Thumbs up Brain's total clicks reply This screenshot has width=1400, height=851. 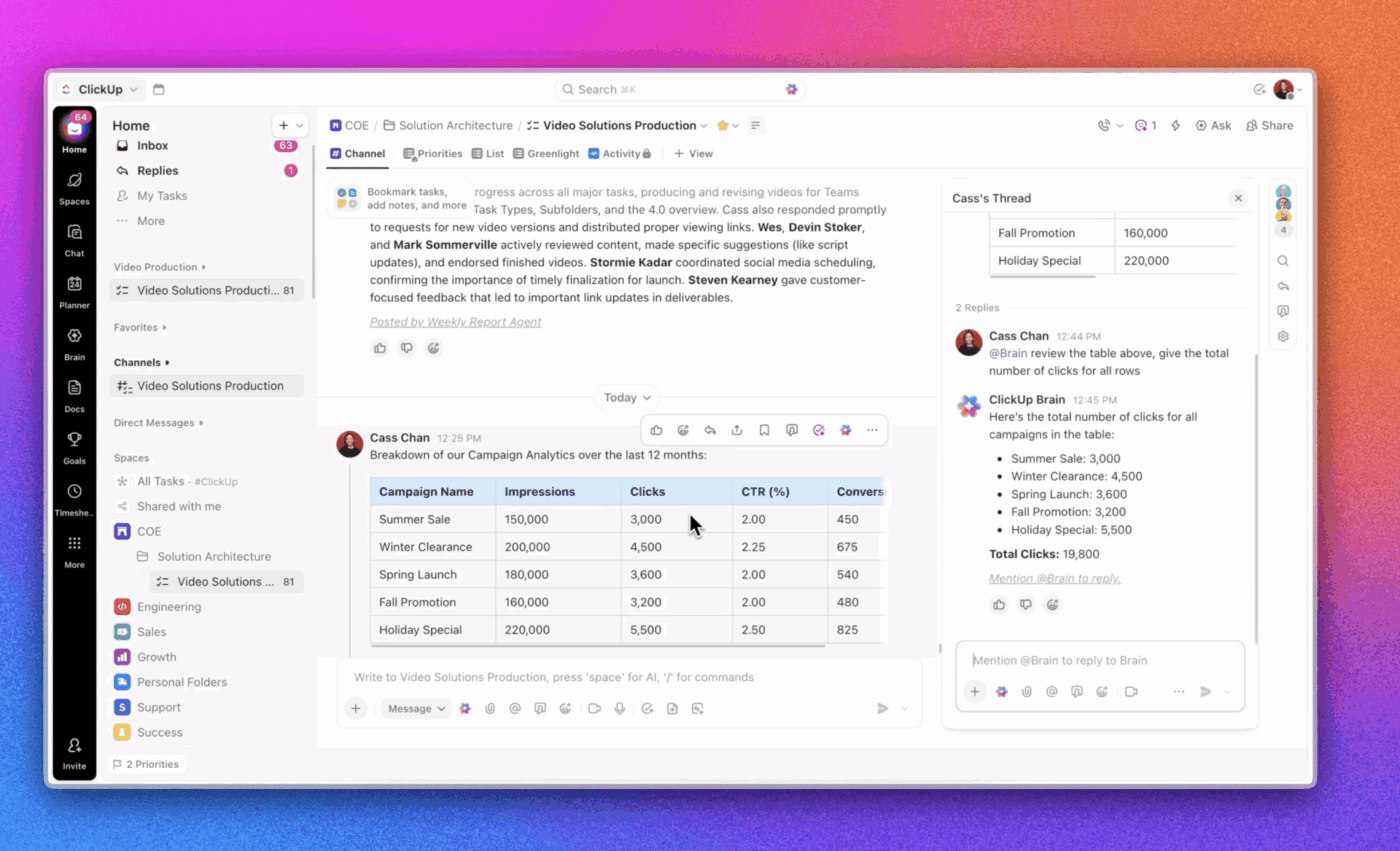click(x=997, y=604)
